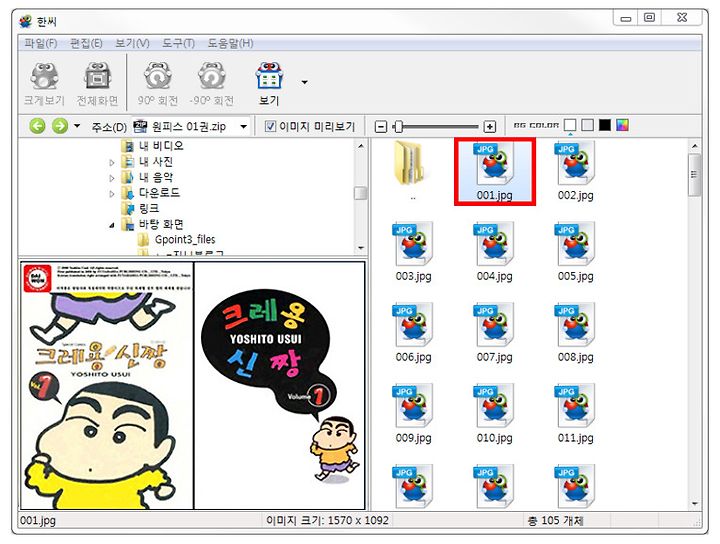The image size is (720, 544).
Task: Select the 001.jpg file icon
Action: click(494, 163)
